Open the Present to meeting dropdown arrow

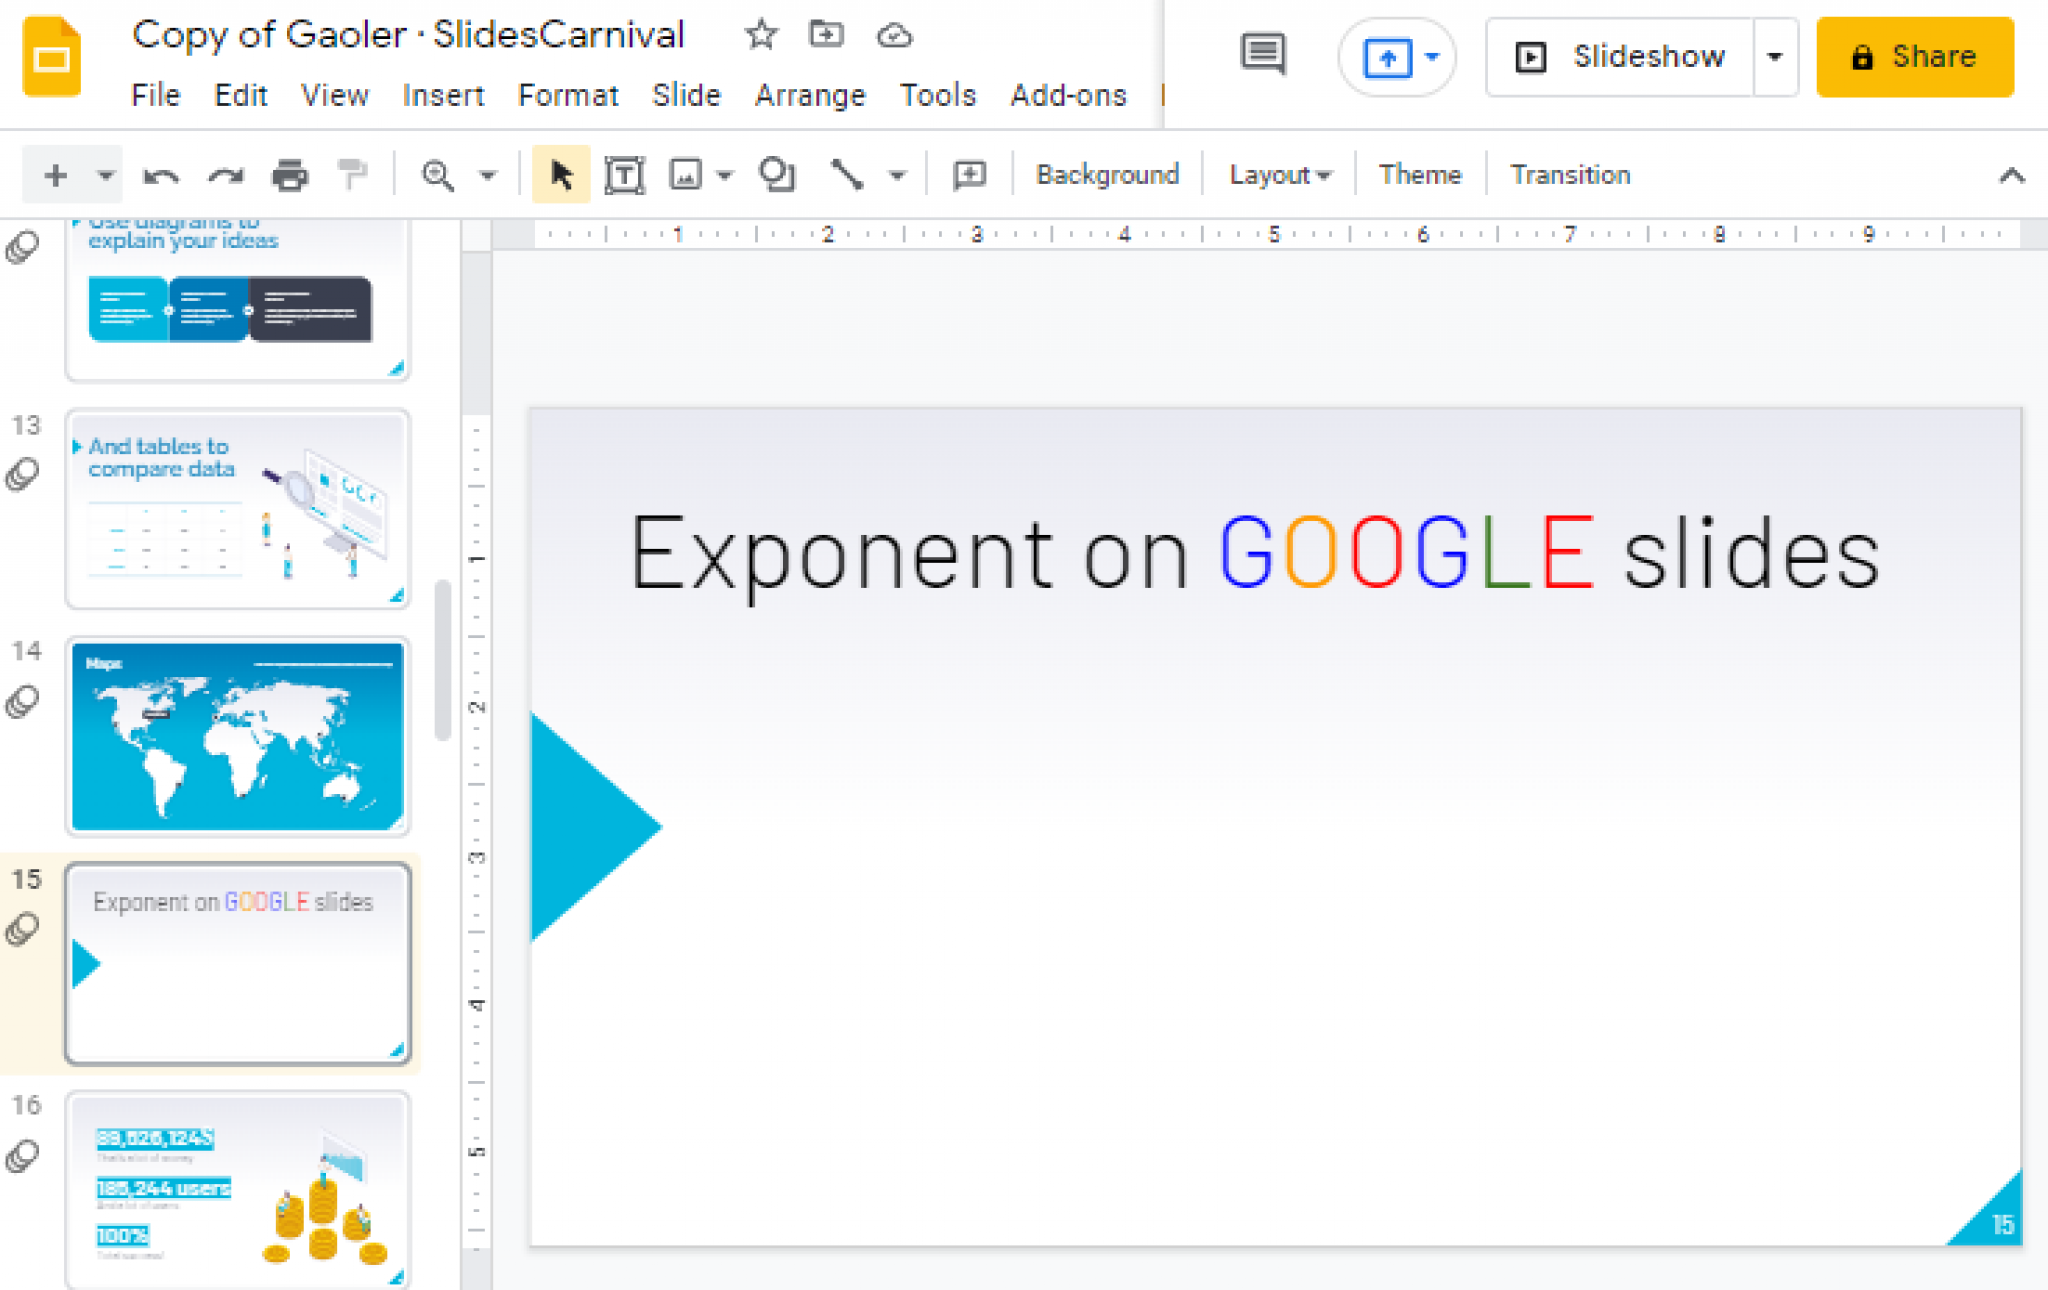coord(1432,57)
